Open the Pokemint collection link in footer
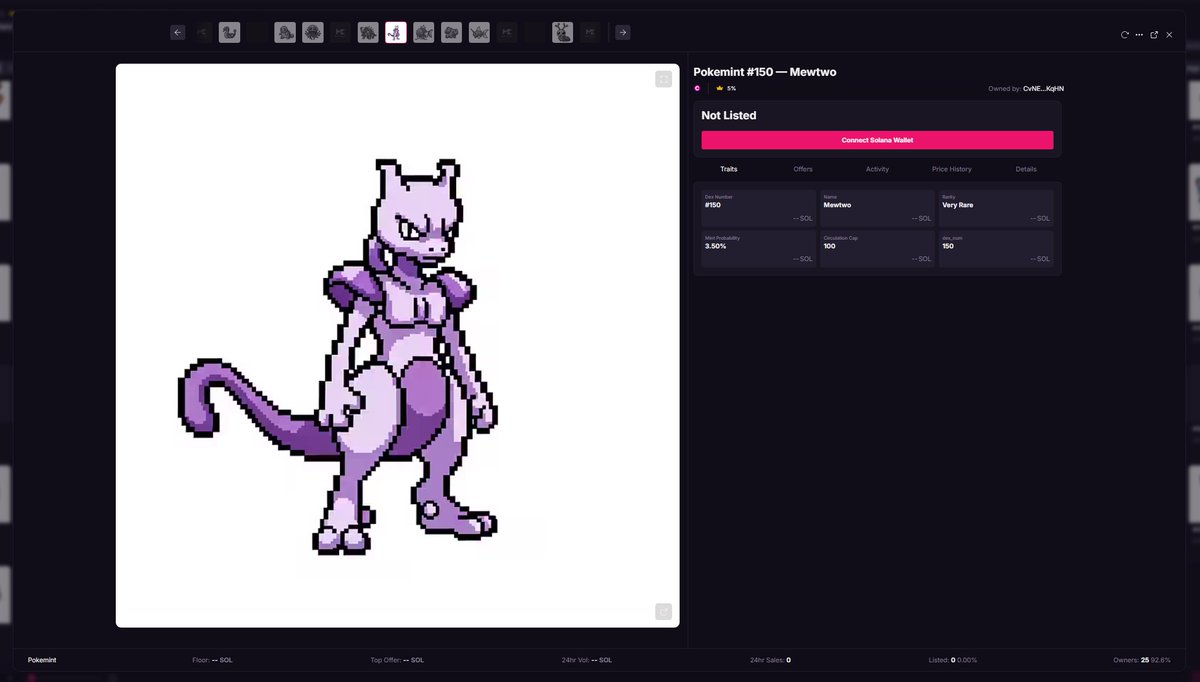1200x682 pixels. click(42, 660)
